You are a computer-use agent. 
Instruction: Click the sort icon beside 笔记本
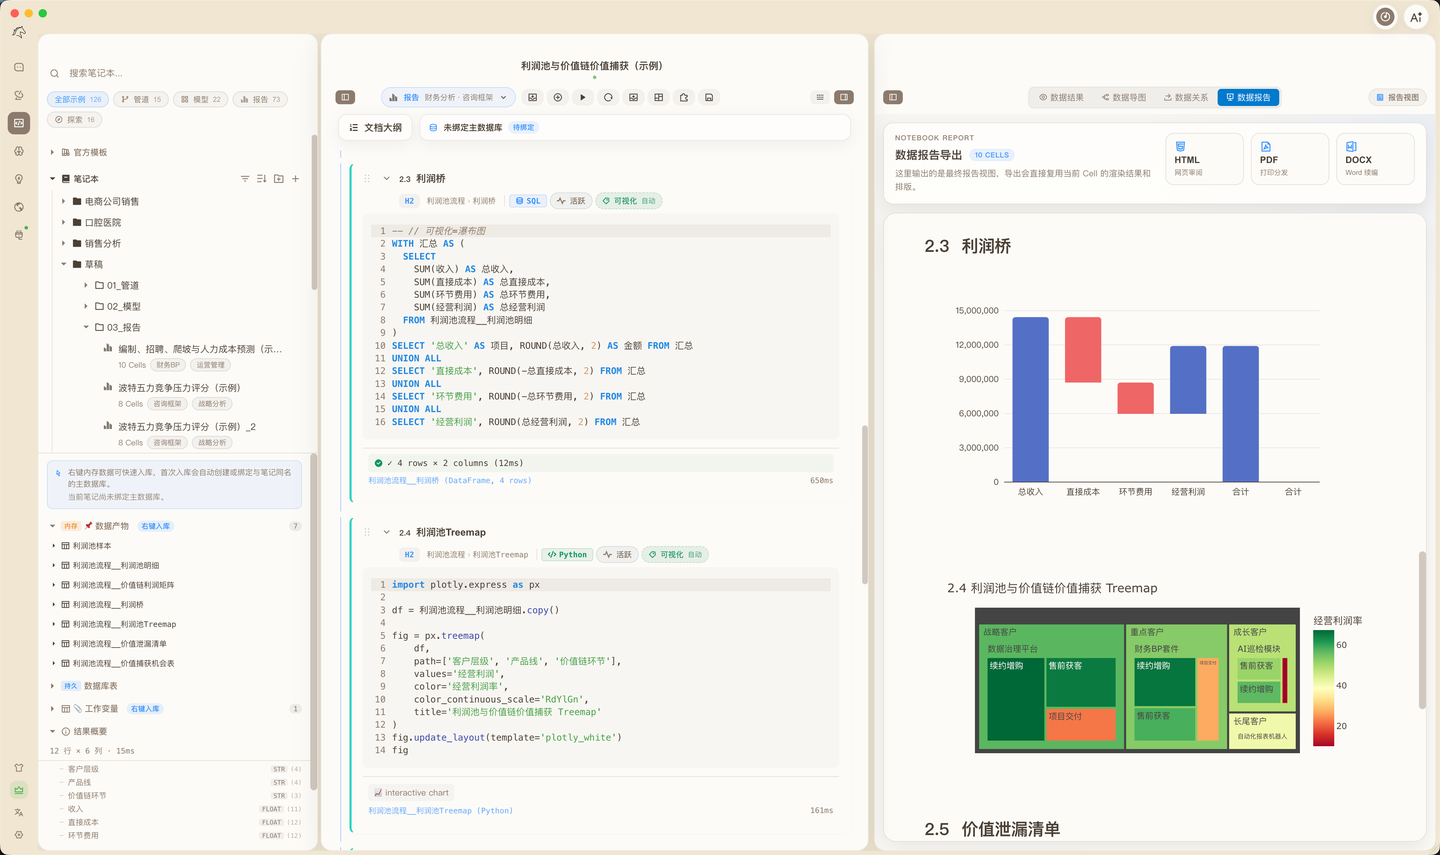point(262,179)
